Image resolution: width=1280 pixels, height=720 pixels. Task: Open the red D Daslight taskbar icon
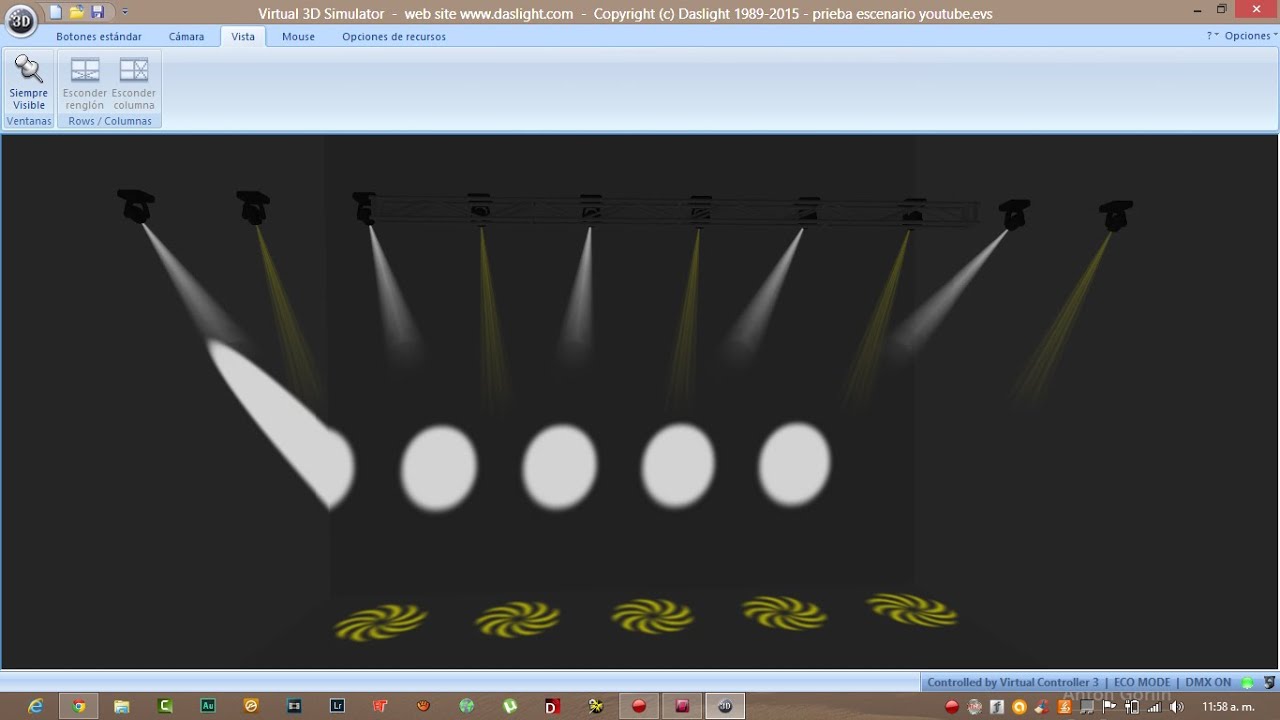552,706
